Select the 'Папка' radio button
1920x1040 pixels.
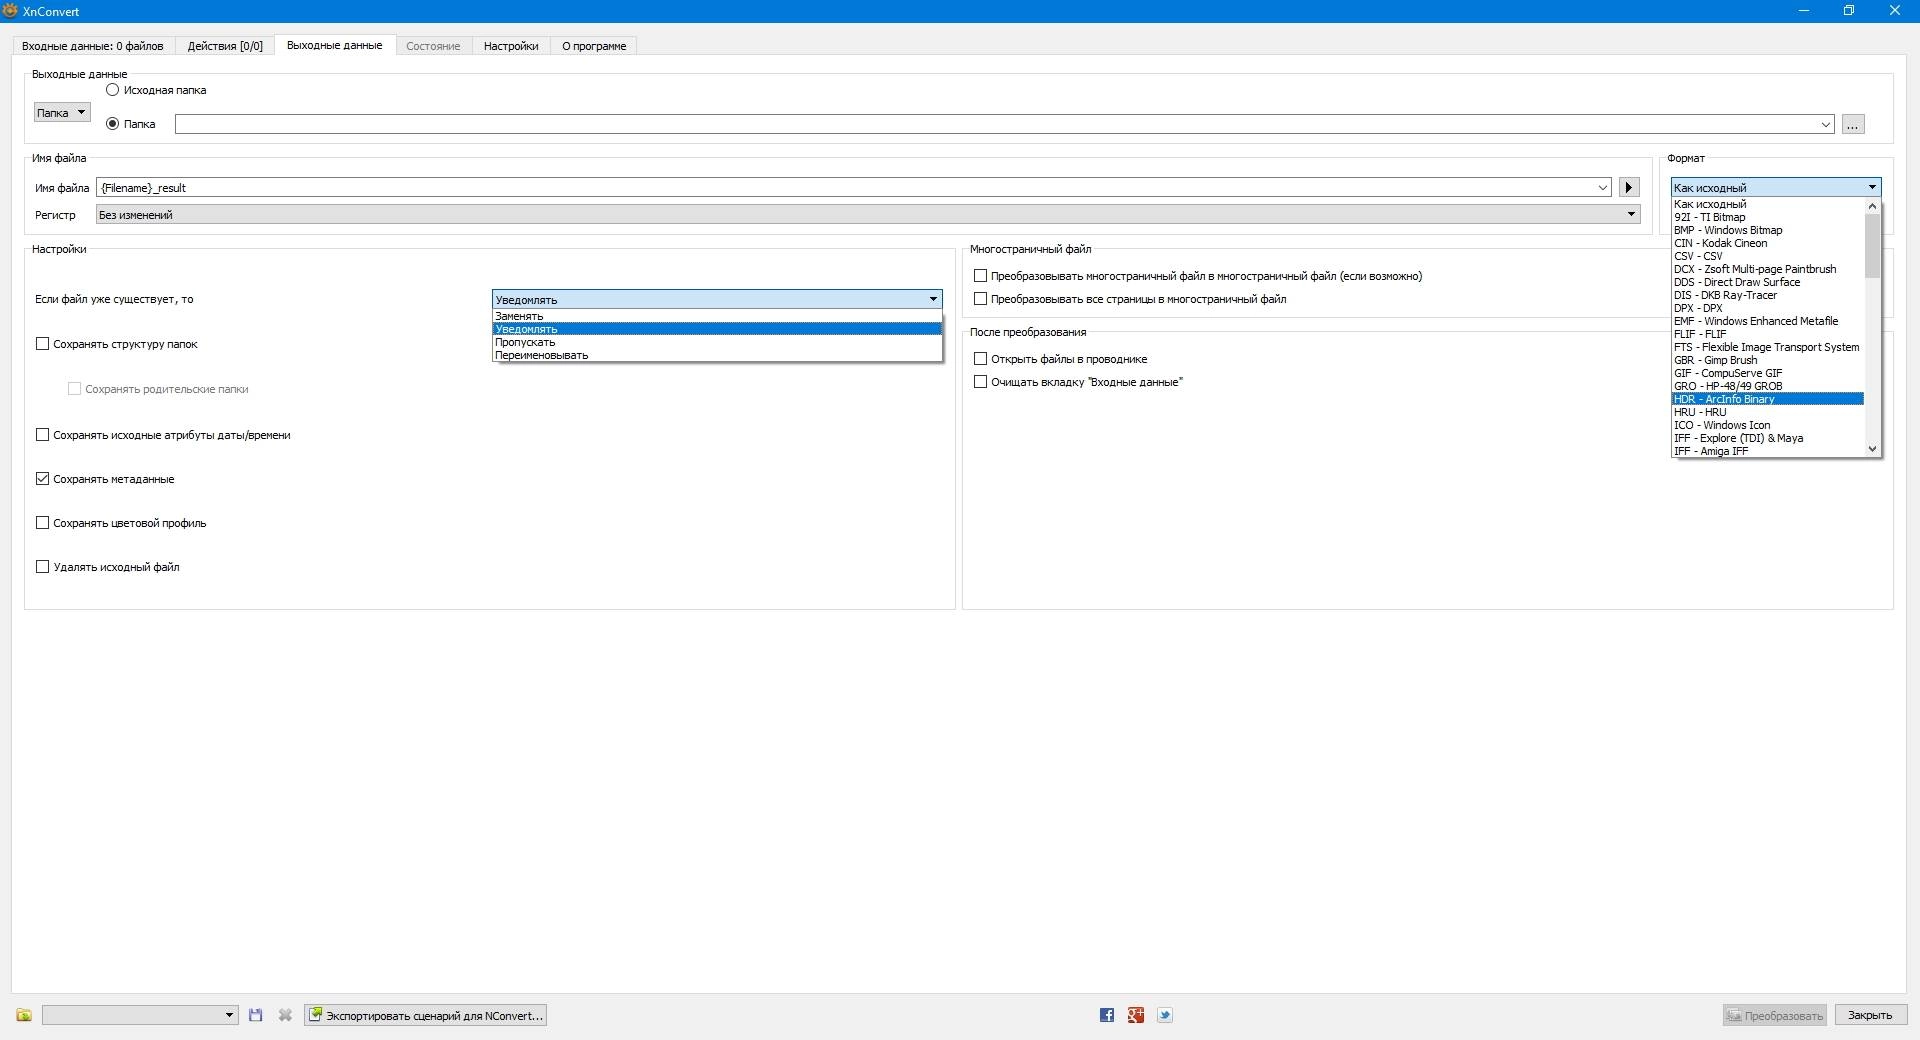pyautogui.click(x=113, y=124)
